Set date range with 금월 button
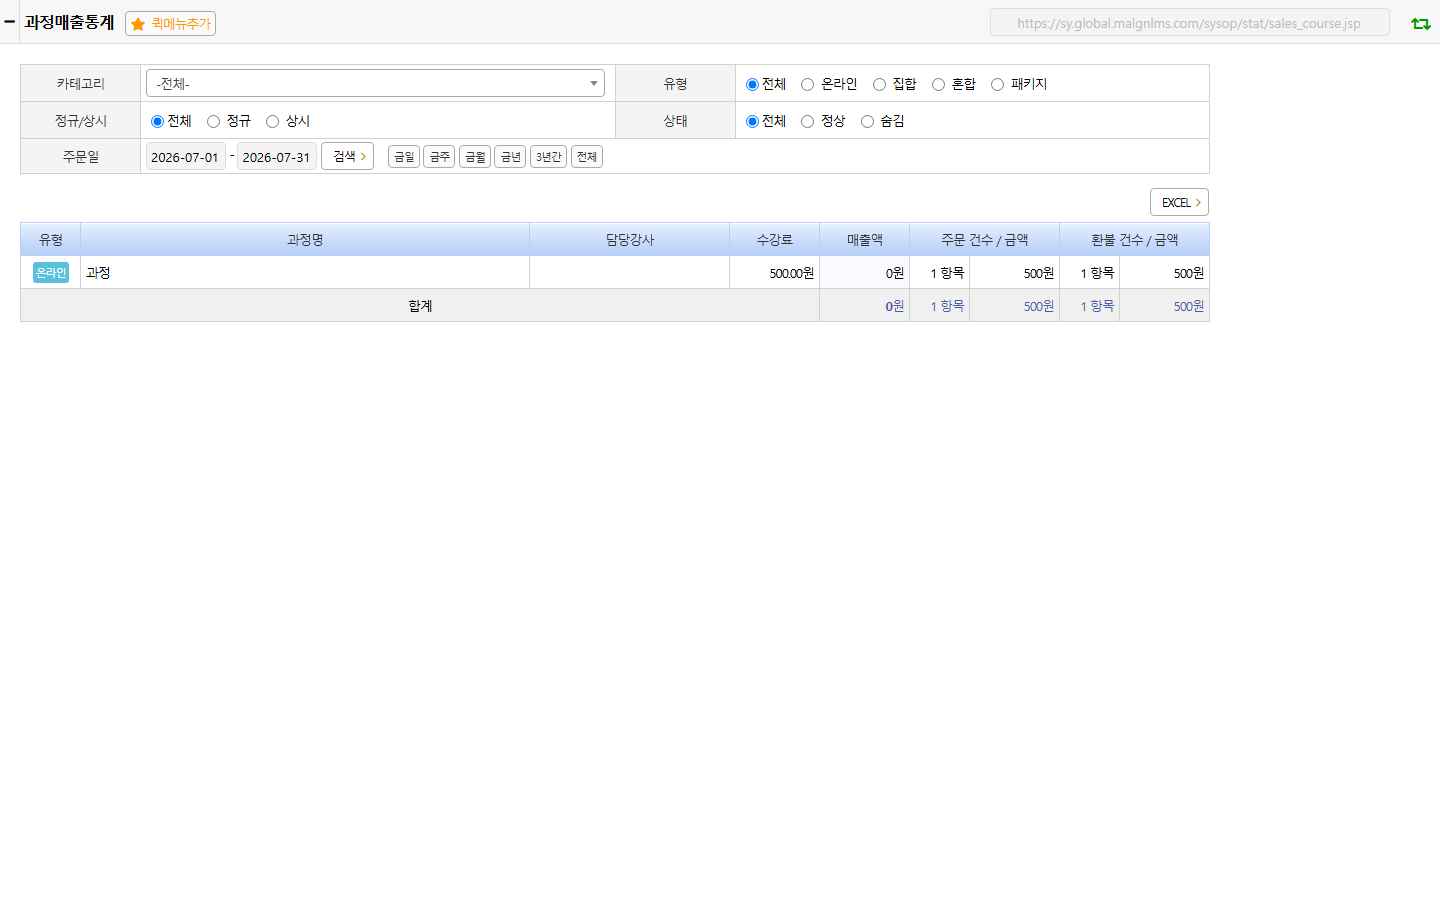 pos(475,157)
